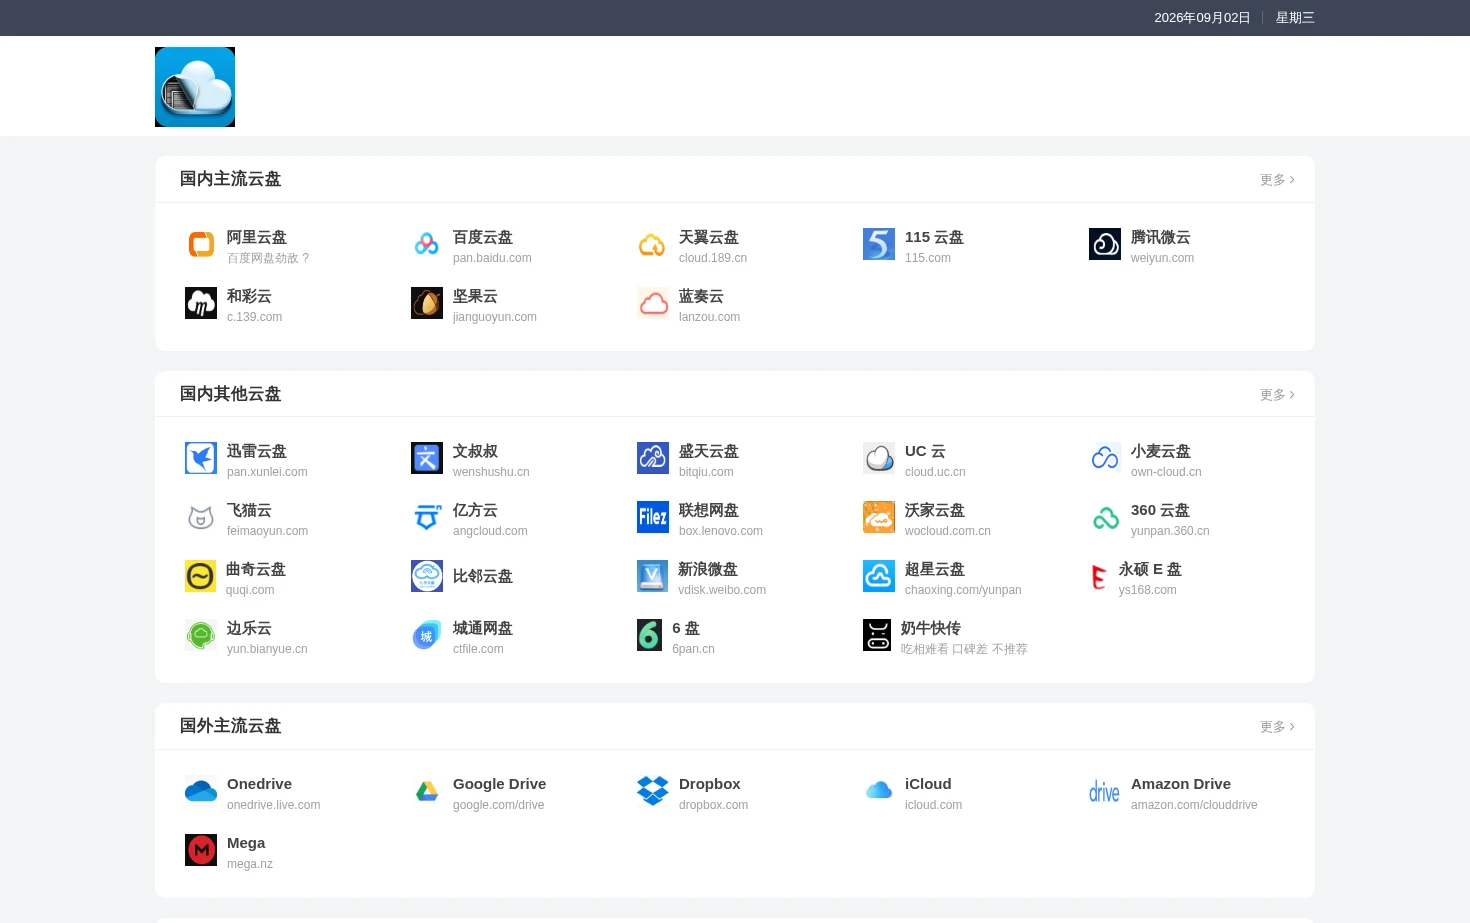This screenshot has width=1470, height=923.
Task: Expand 更多 in 国外主流云盘 section
Action: [1277, 727]
